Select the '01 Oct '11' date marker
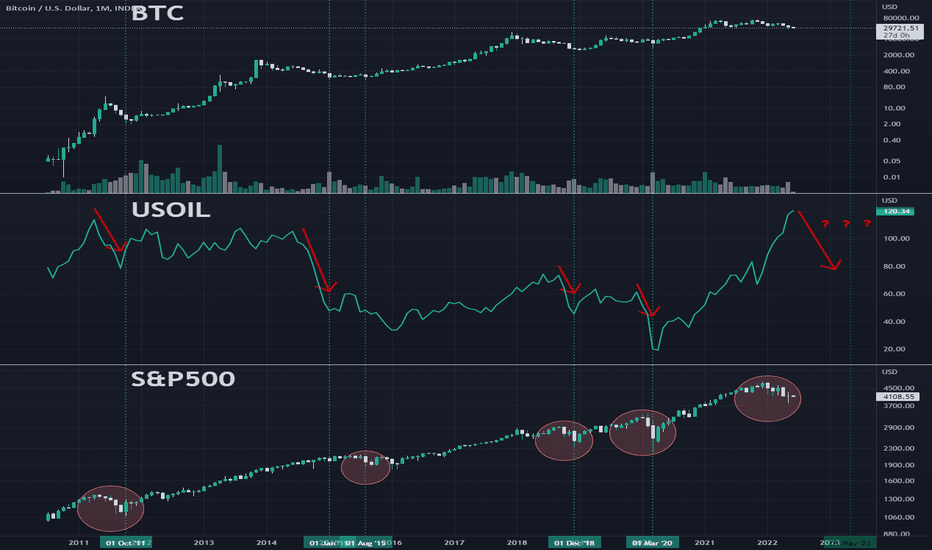Viewport: 932px width, 550px height. [125, 542]
